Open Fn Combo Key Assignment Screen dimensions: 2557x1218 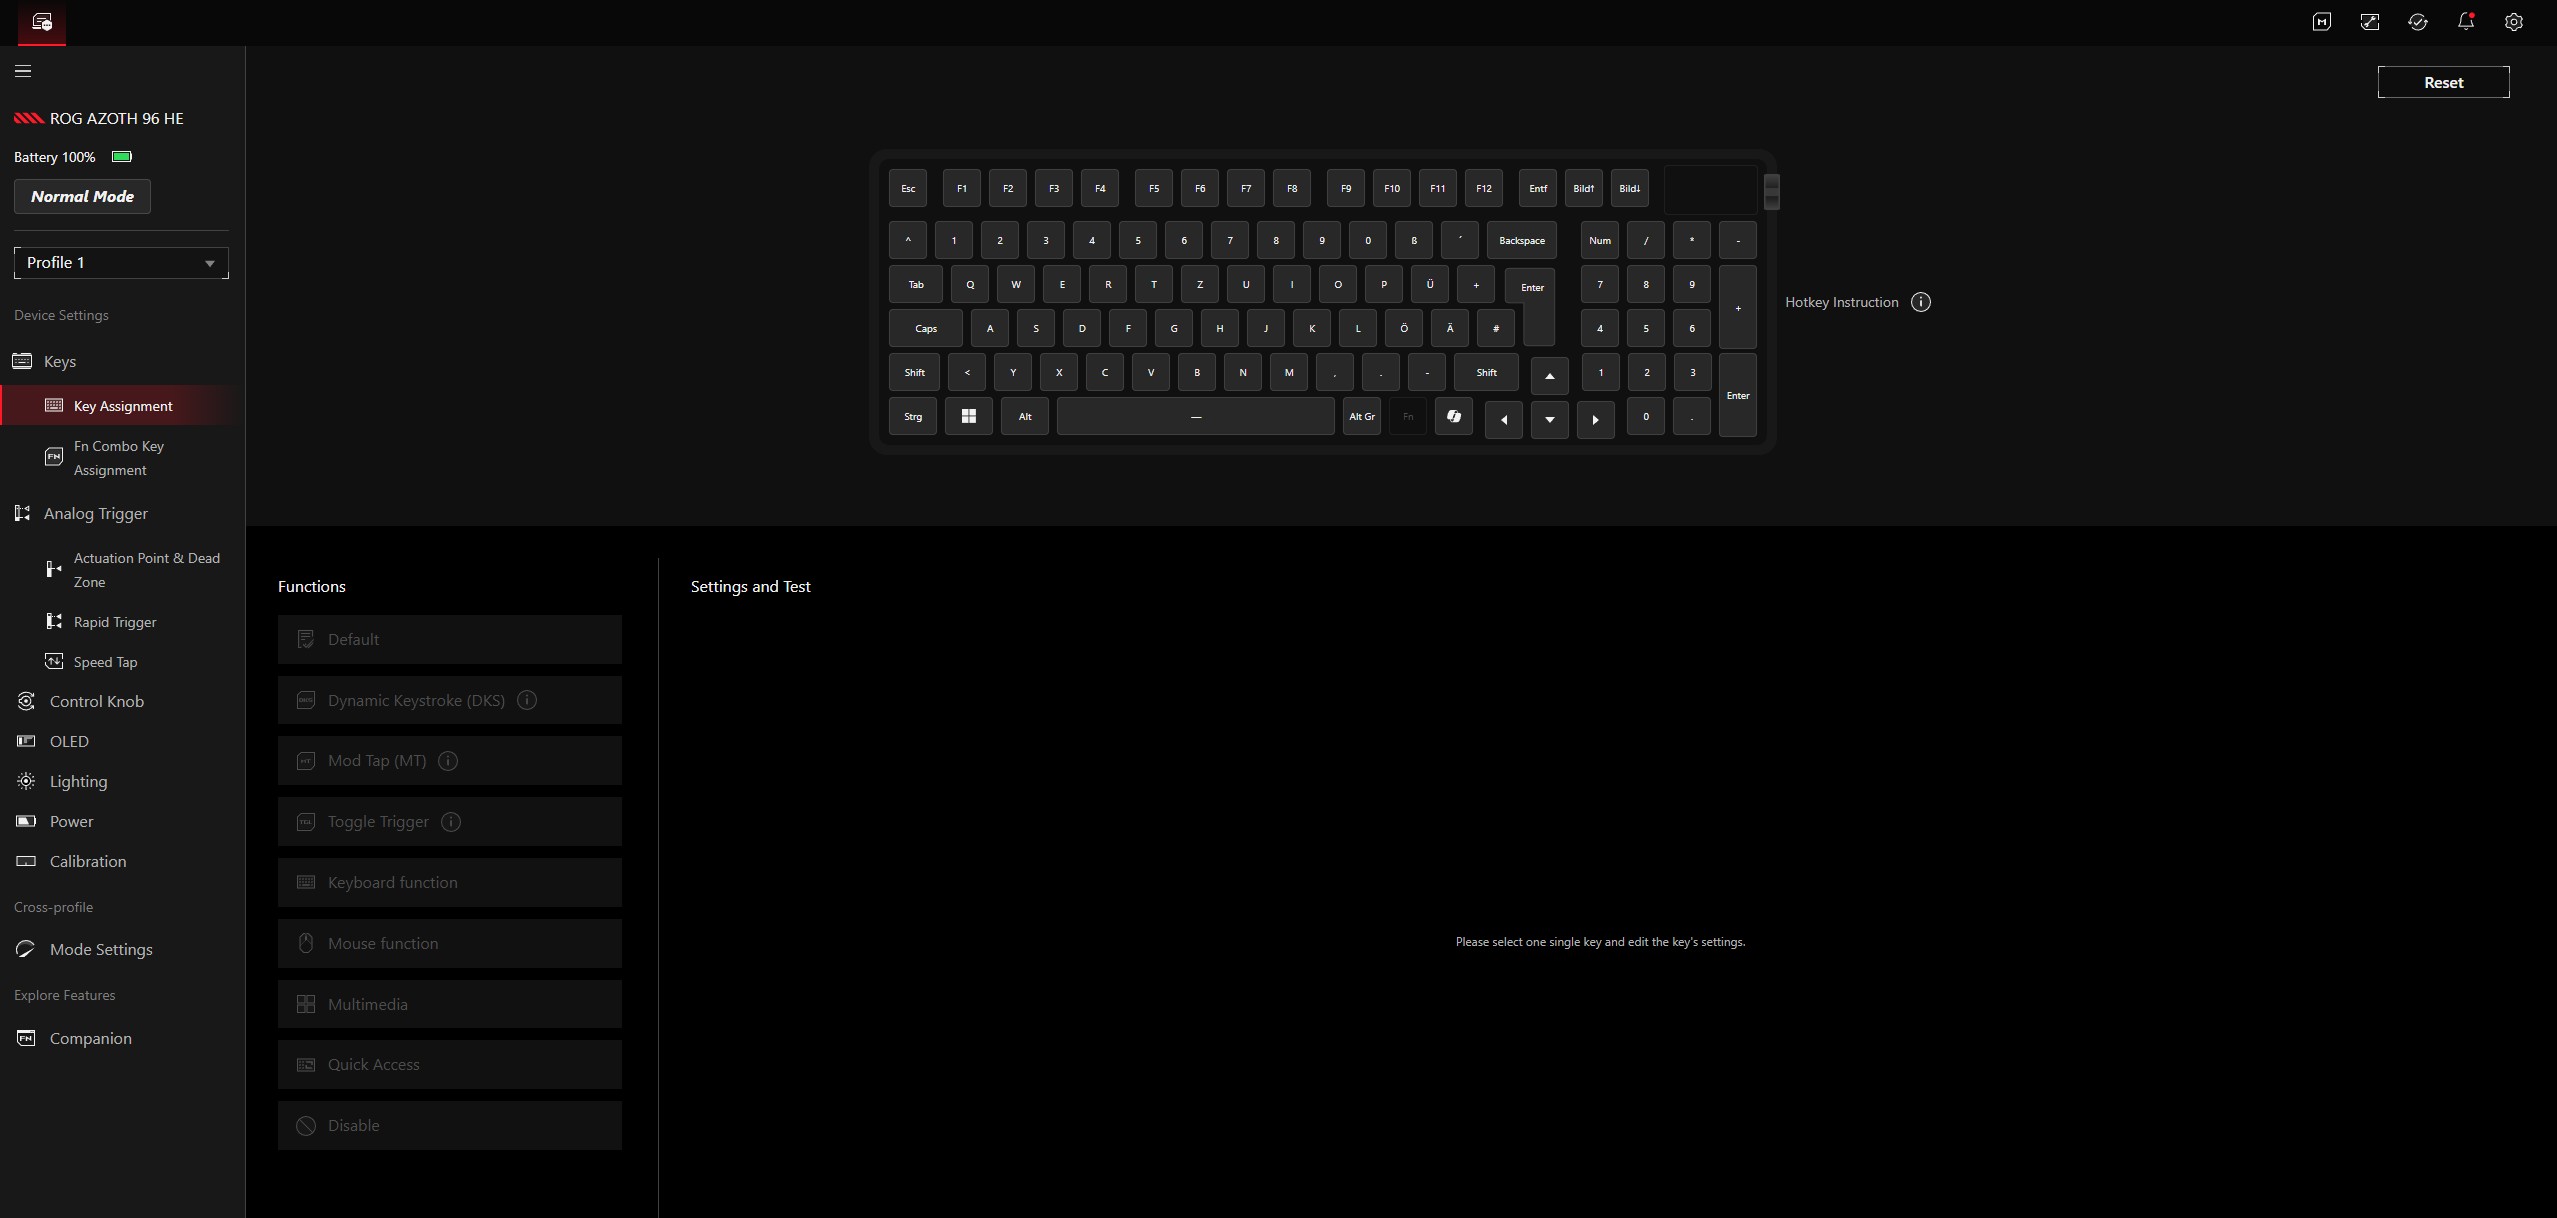(118, 458)
